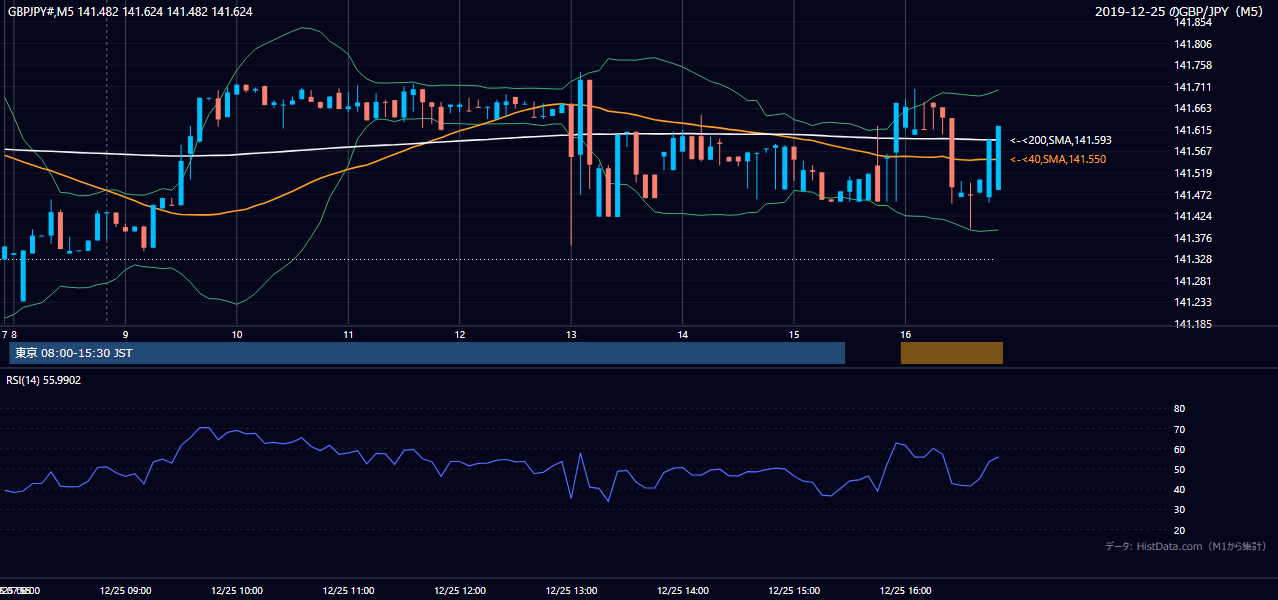Click price level 141.281 on the axis
Viewport: 1278px width, 600px height.
tap(1193, 281)
